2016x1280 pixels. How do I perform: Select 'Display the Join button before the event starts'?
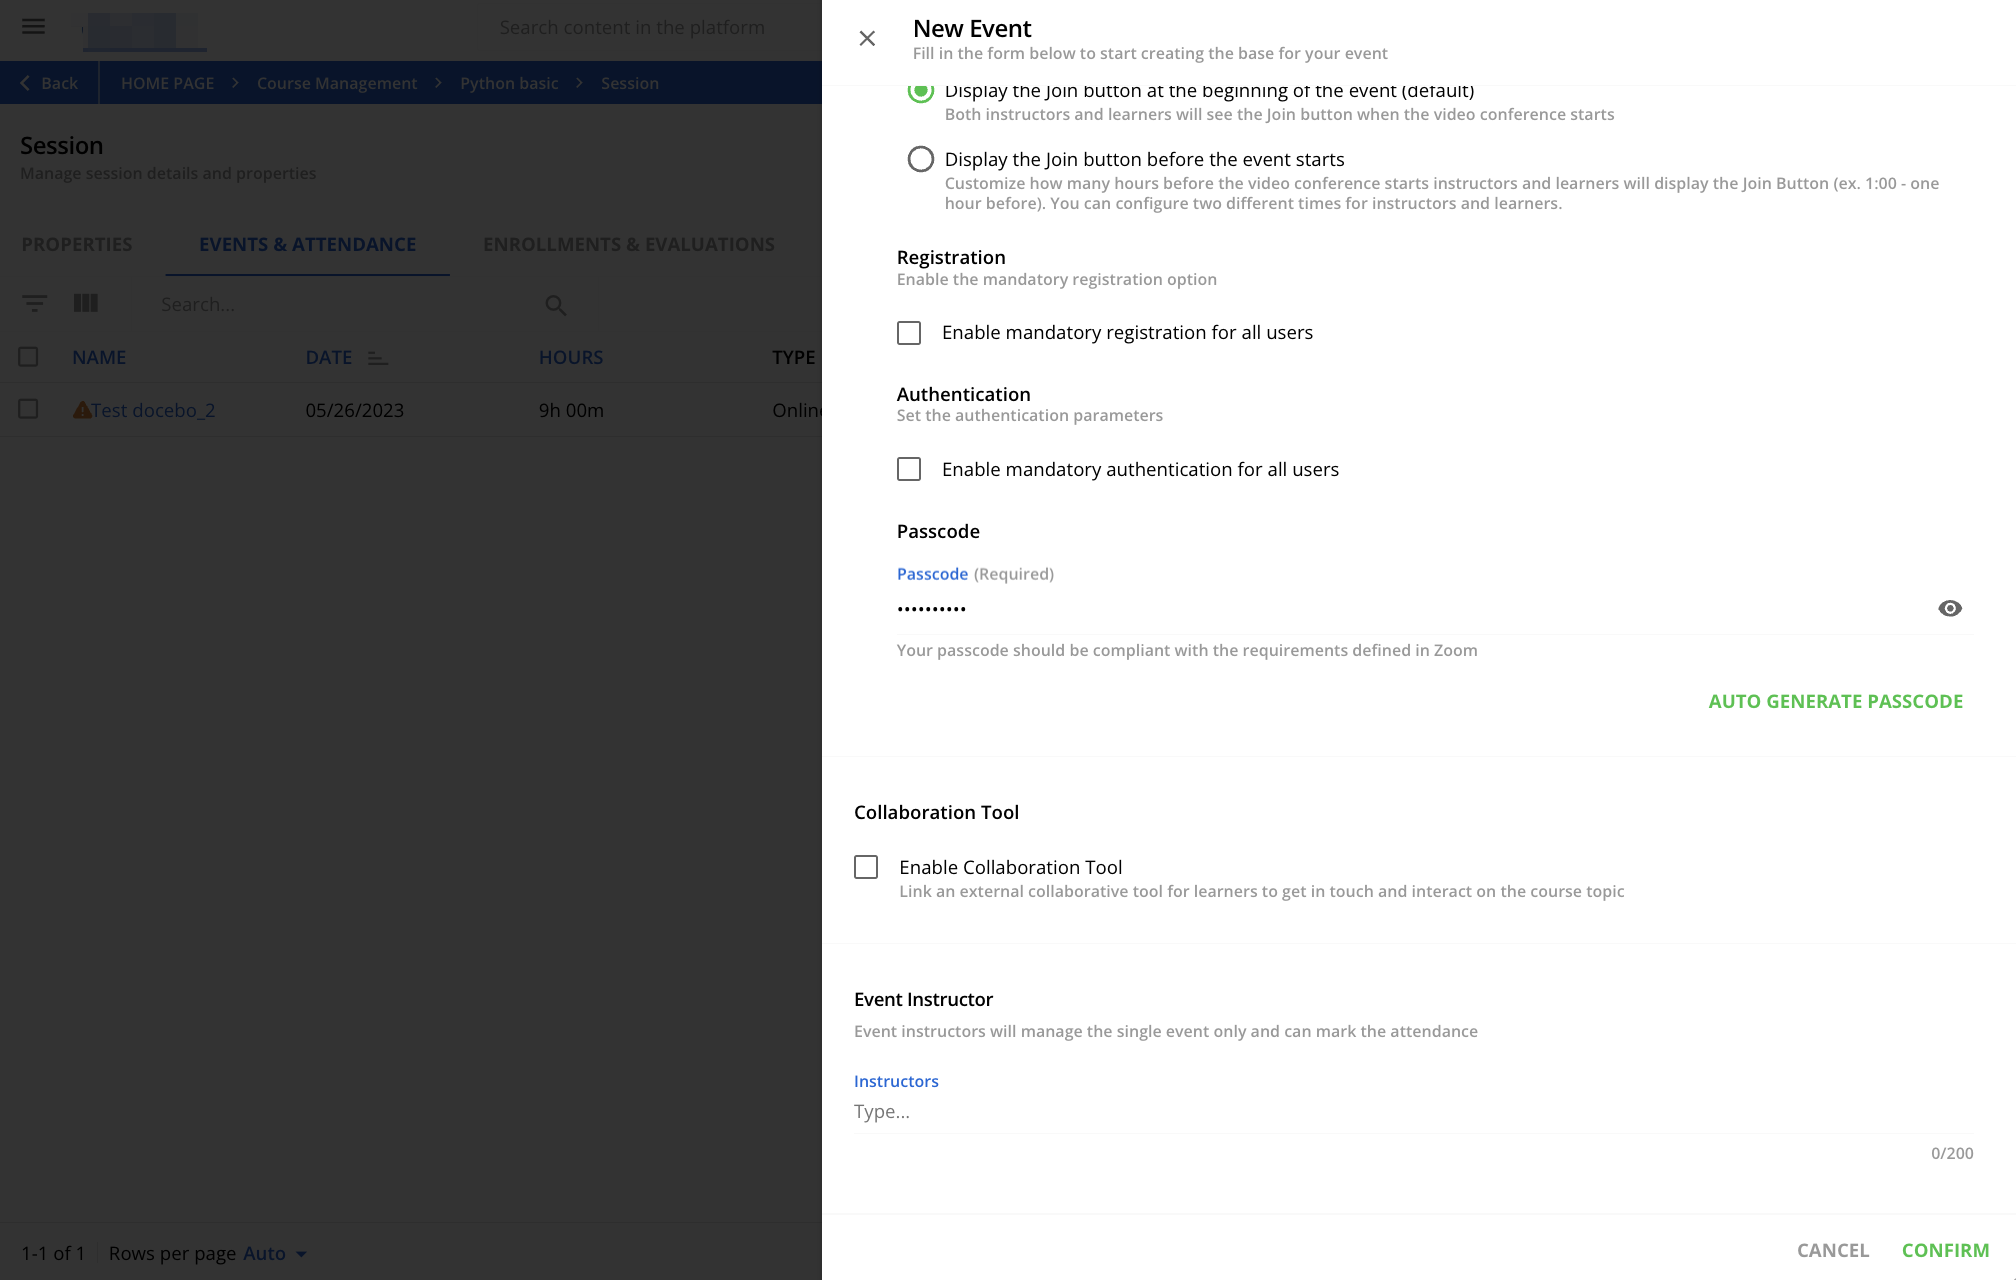(x=920, y=158)
